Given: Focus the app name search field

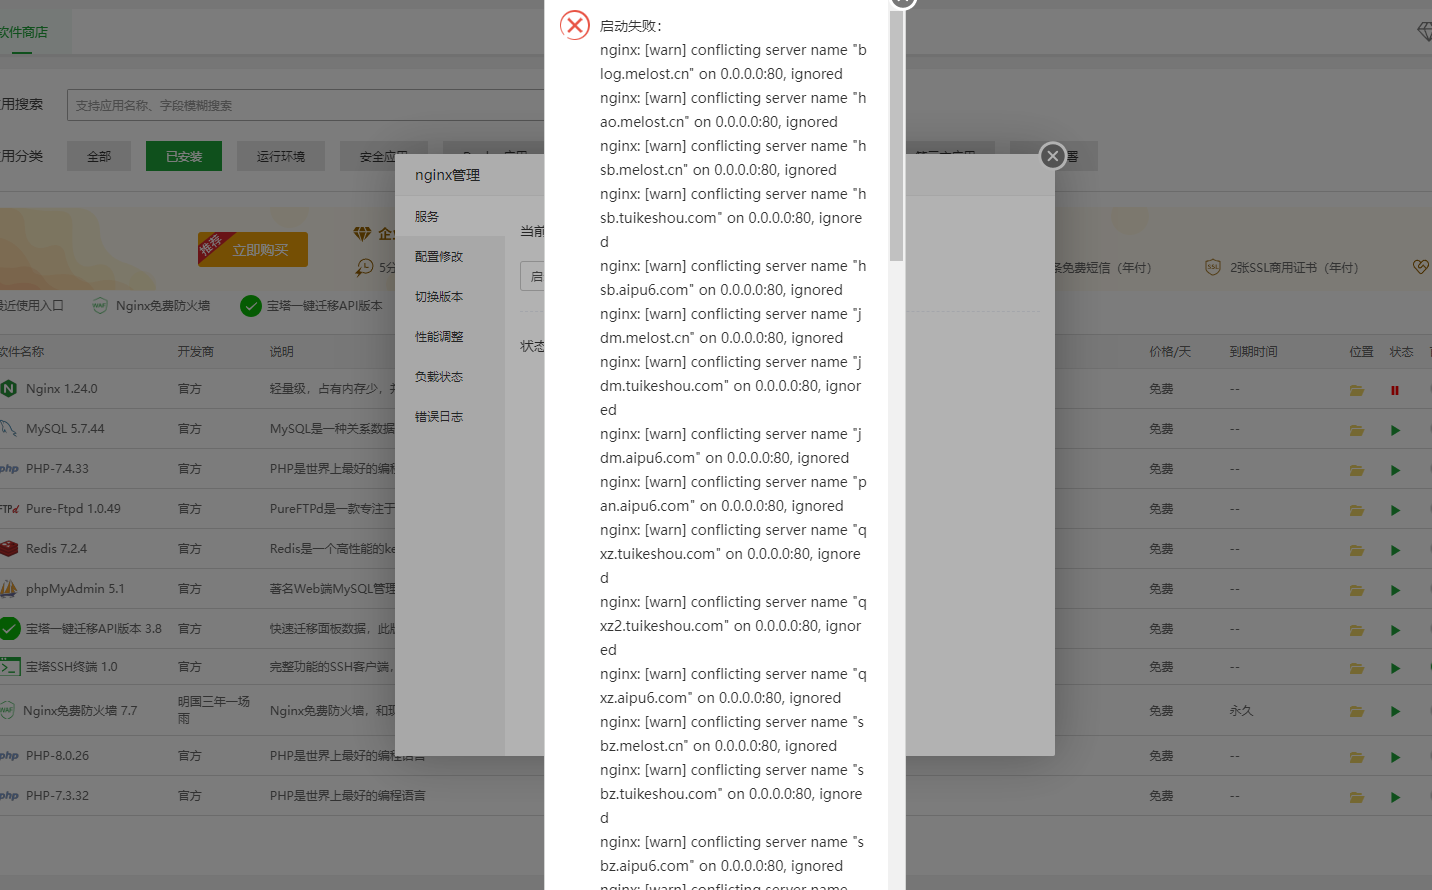Looking at the screenshot, I should [306, 105].
